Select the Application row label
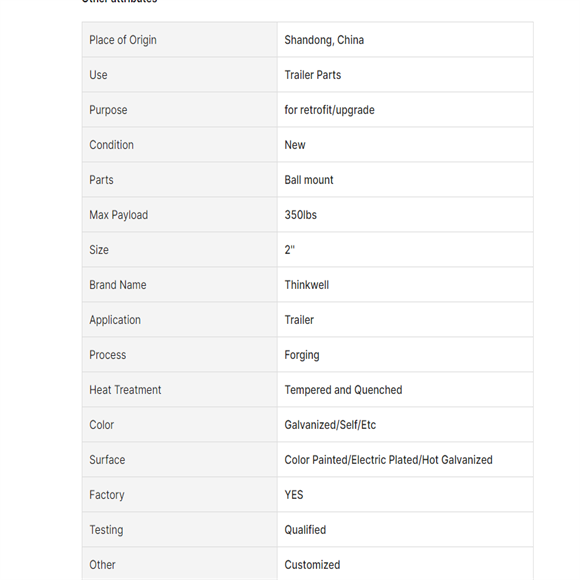 [115, 320]
